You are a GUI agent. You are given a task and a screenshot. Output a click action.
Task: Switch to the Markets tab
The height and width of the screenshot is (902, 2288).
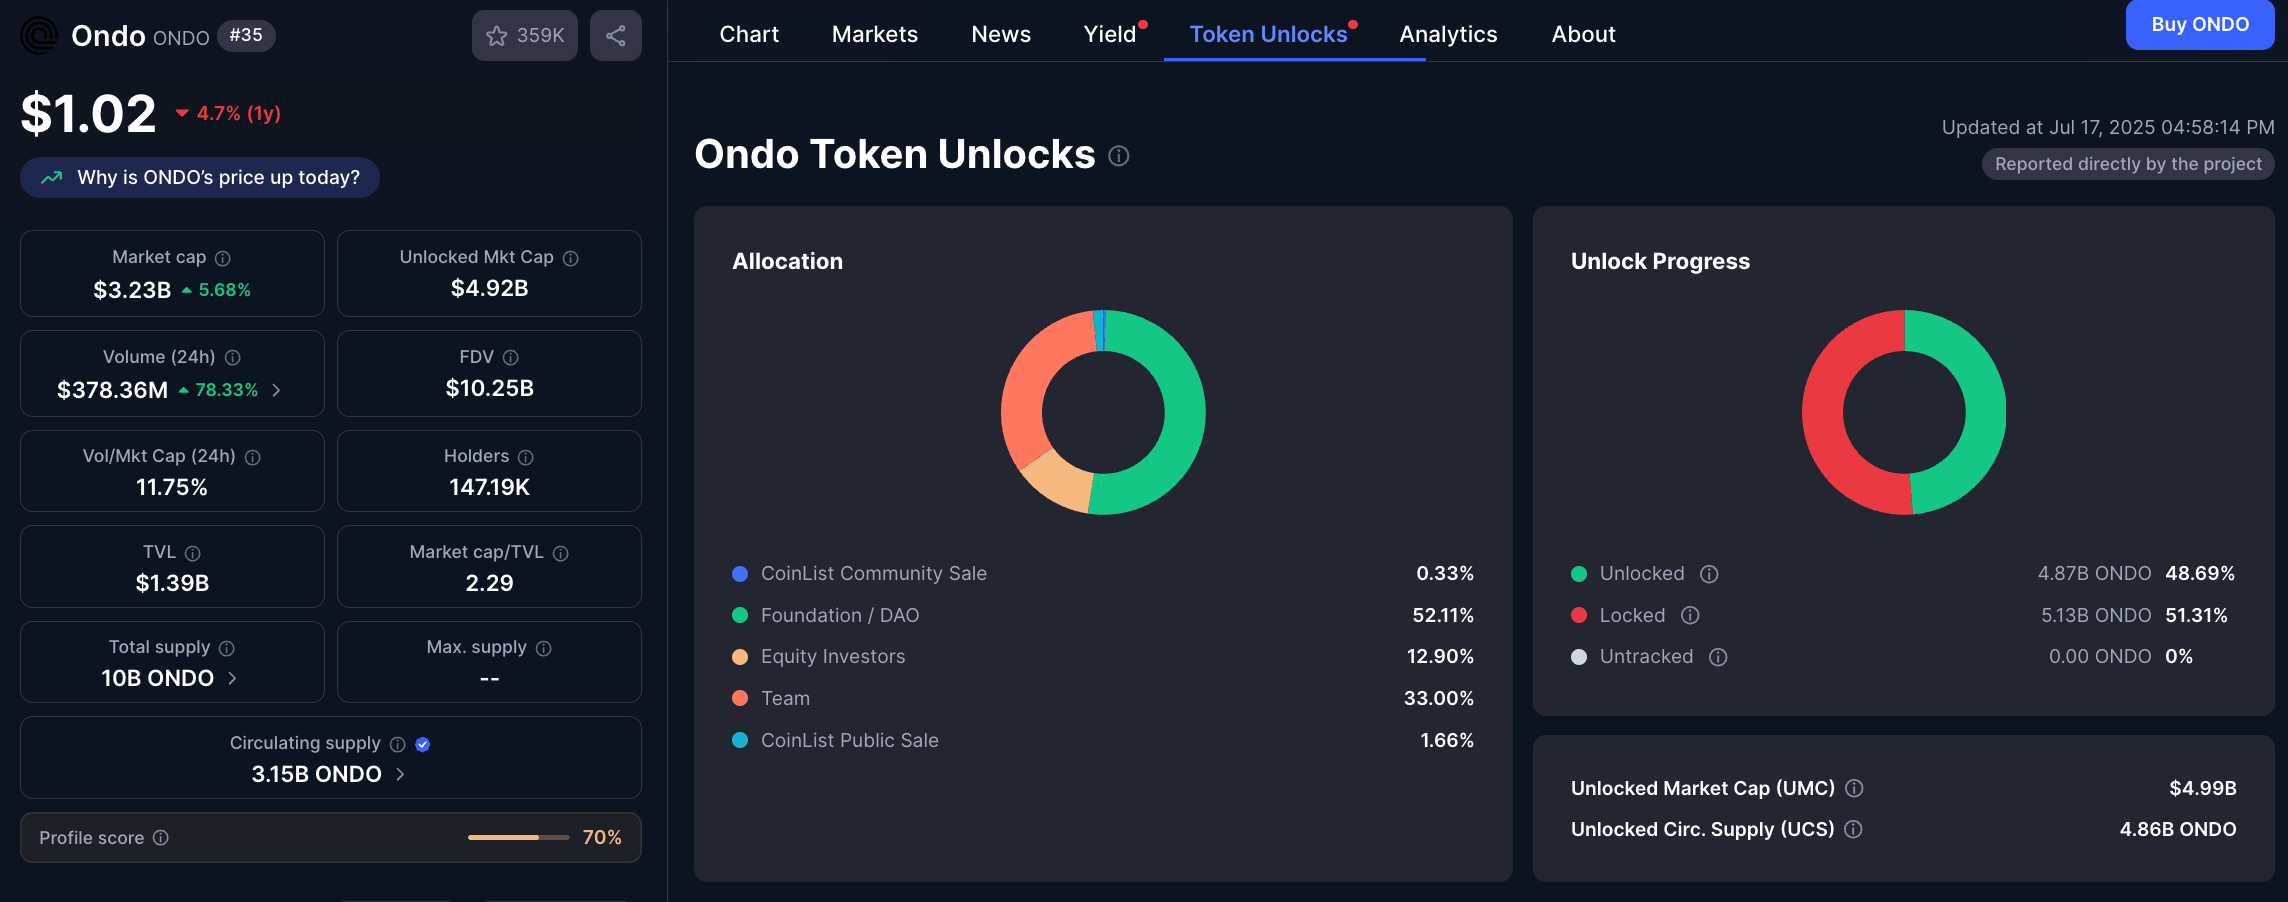point(875,34)
